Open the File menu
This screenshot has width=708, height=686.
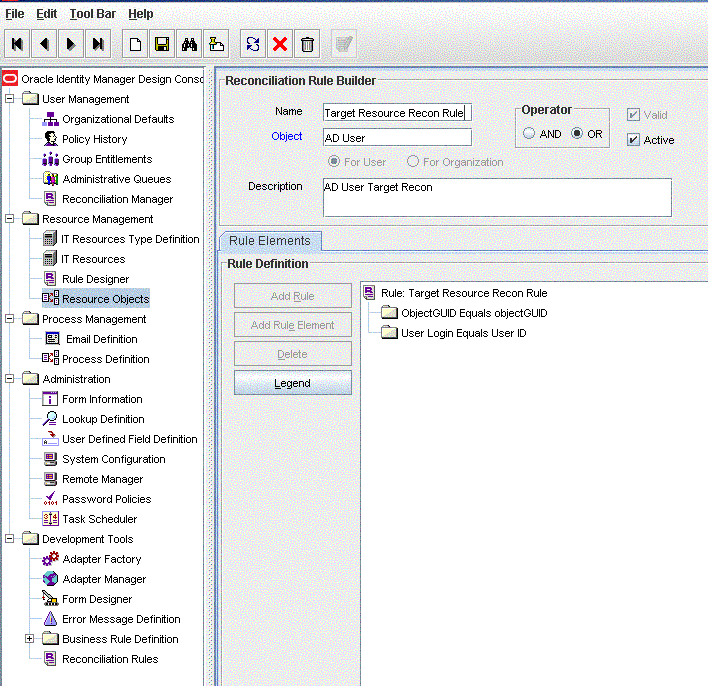click(x=14, y=14)
